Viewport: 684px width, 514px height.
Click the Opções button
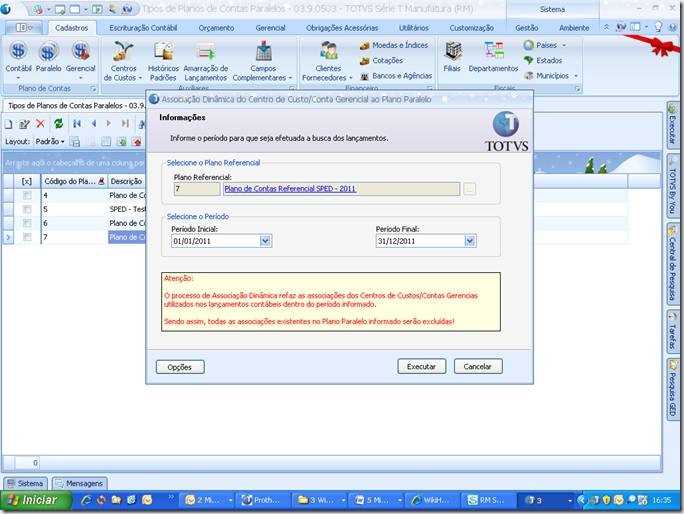pyautogui.click(x=180, y=367)
